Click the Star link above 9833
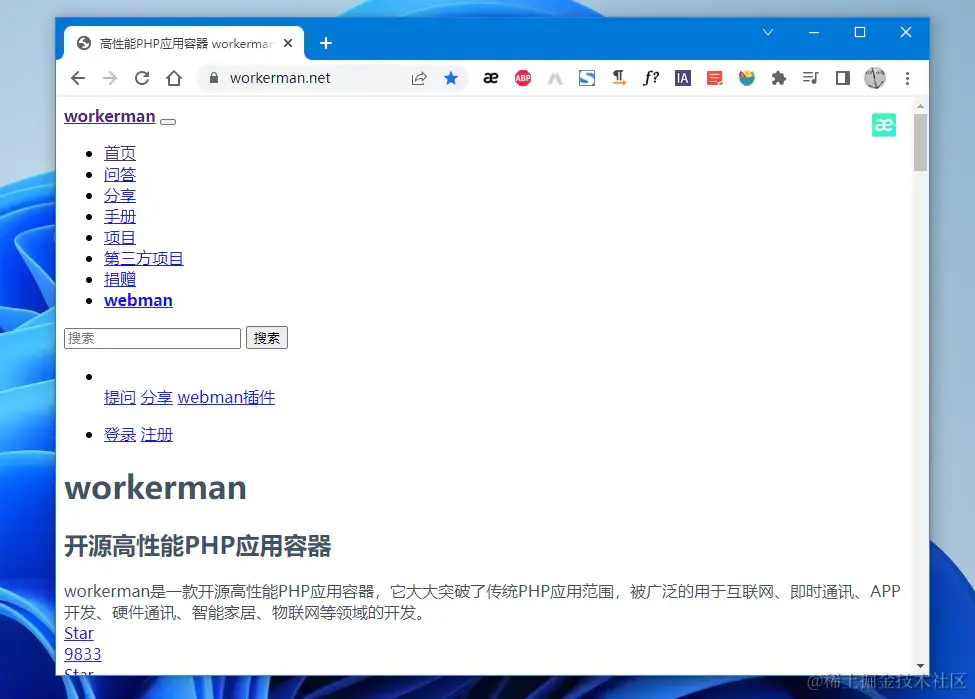Screen dimensions: 975x699 pos(78,633)
